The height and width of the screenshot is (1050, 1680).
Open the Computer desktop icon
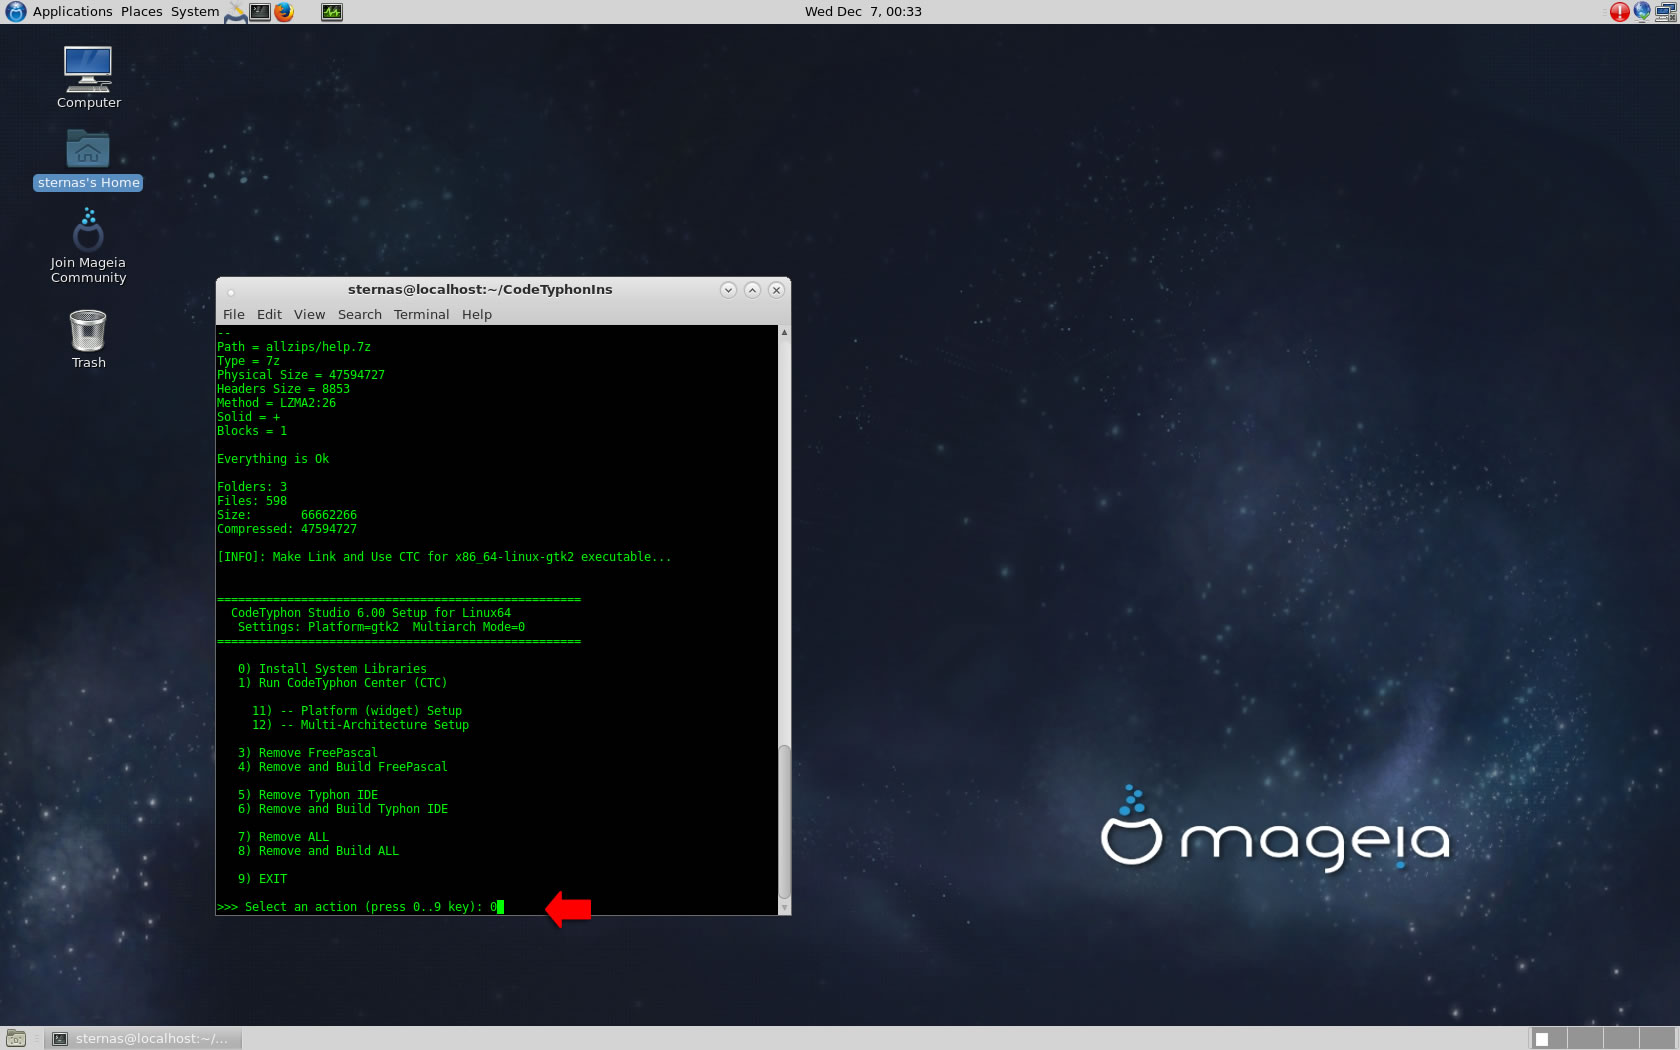[x=88, y=77]
